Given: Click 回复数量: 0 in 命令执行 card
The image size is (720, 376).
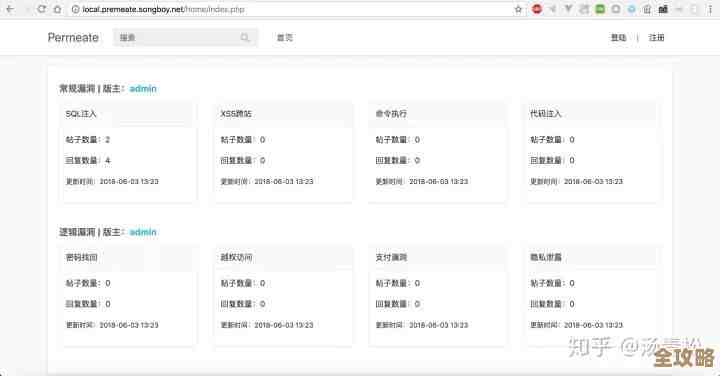Looking at the screenshot, I should [x=398, y=160].
